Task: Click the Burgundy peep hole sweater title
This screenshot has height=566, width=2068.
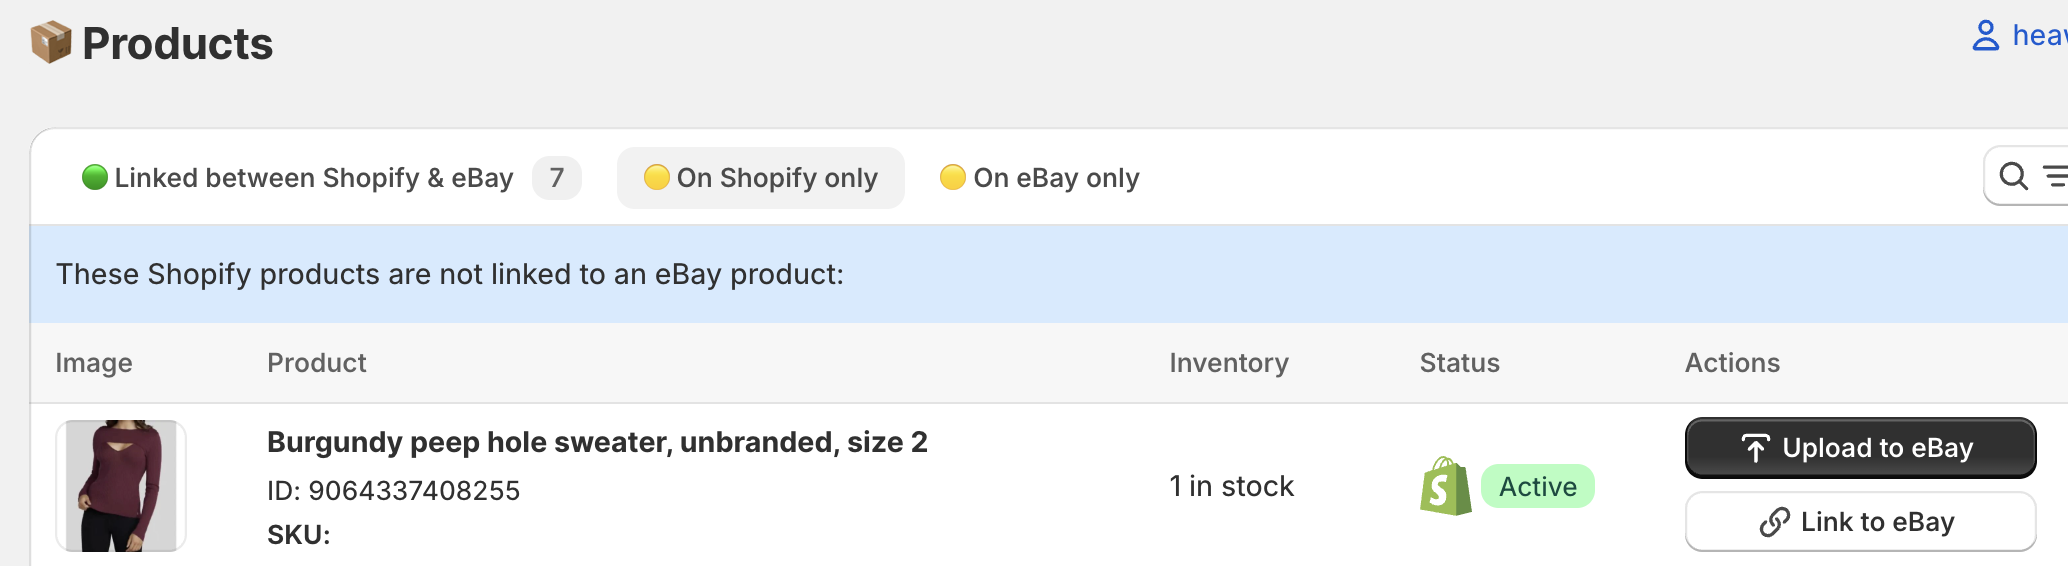Action: (x=597, y=442)
